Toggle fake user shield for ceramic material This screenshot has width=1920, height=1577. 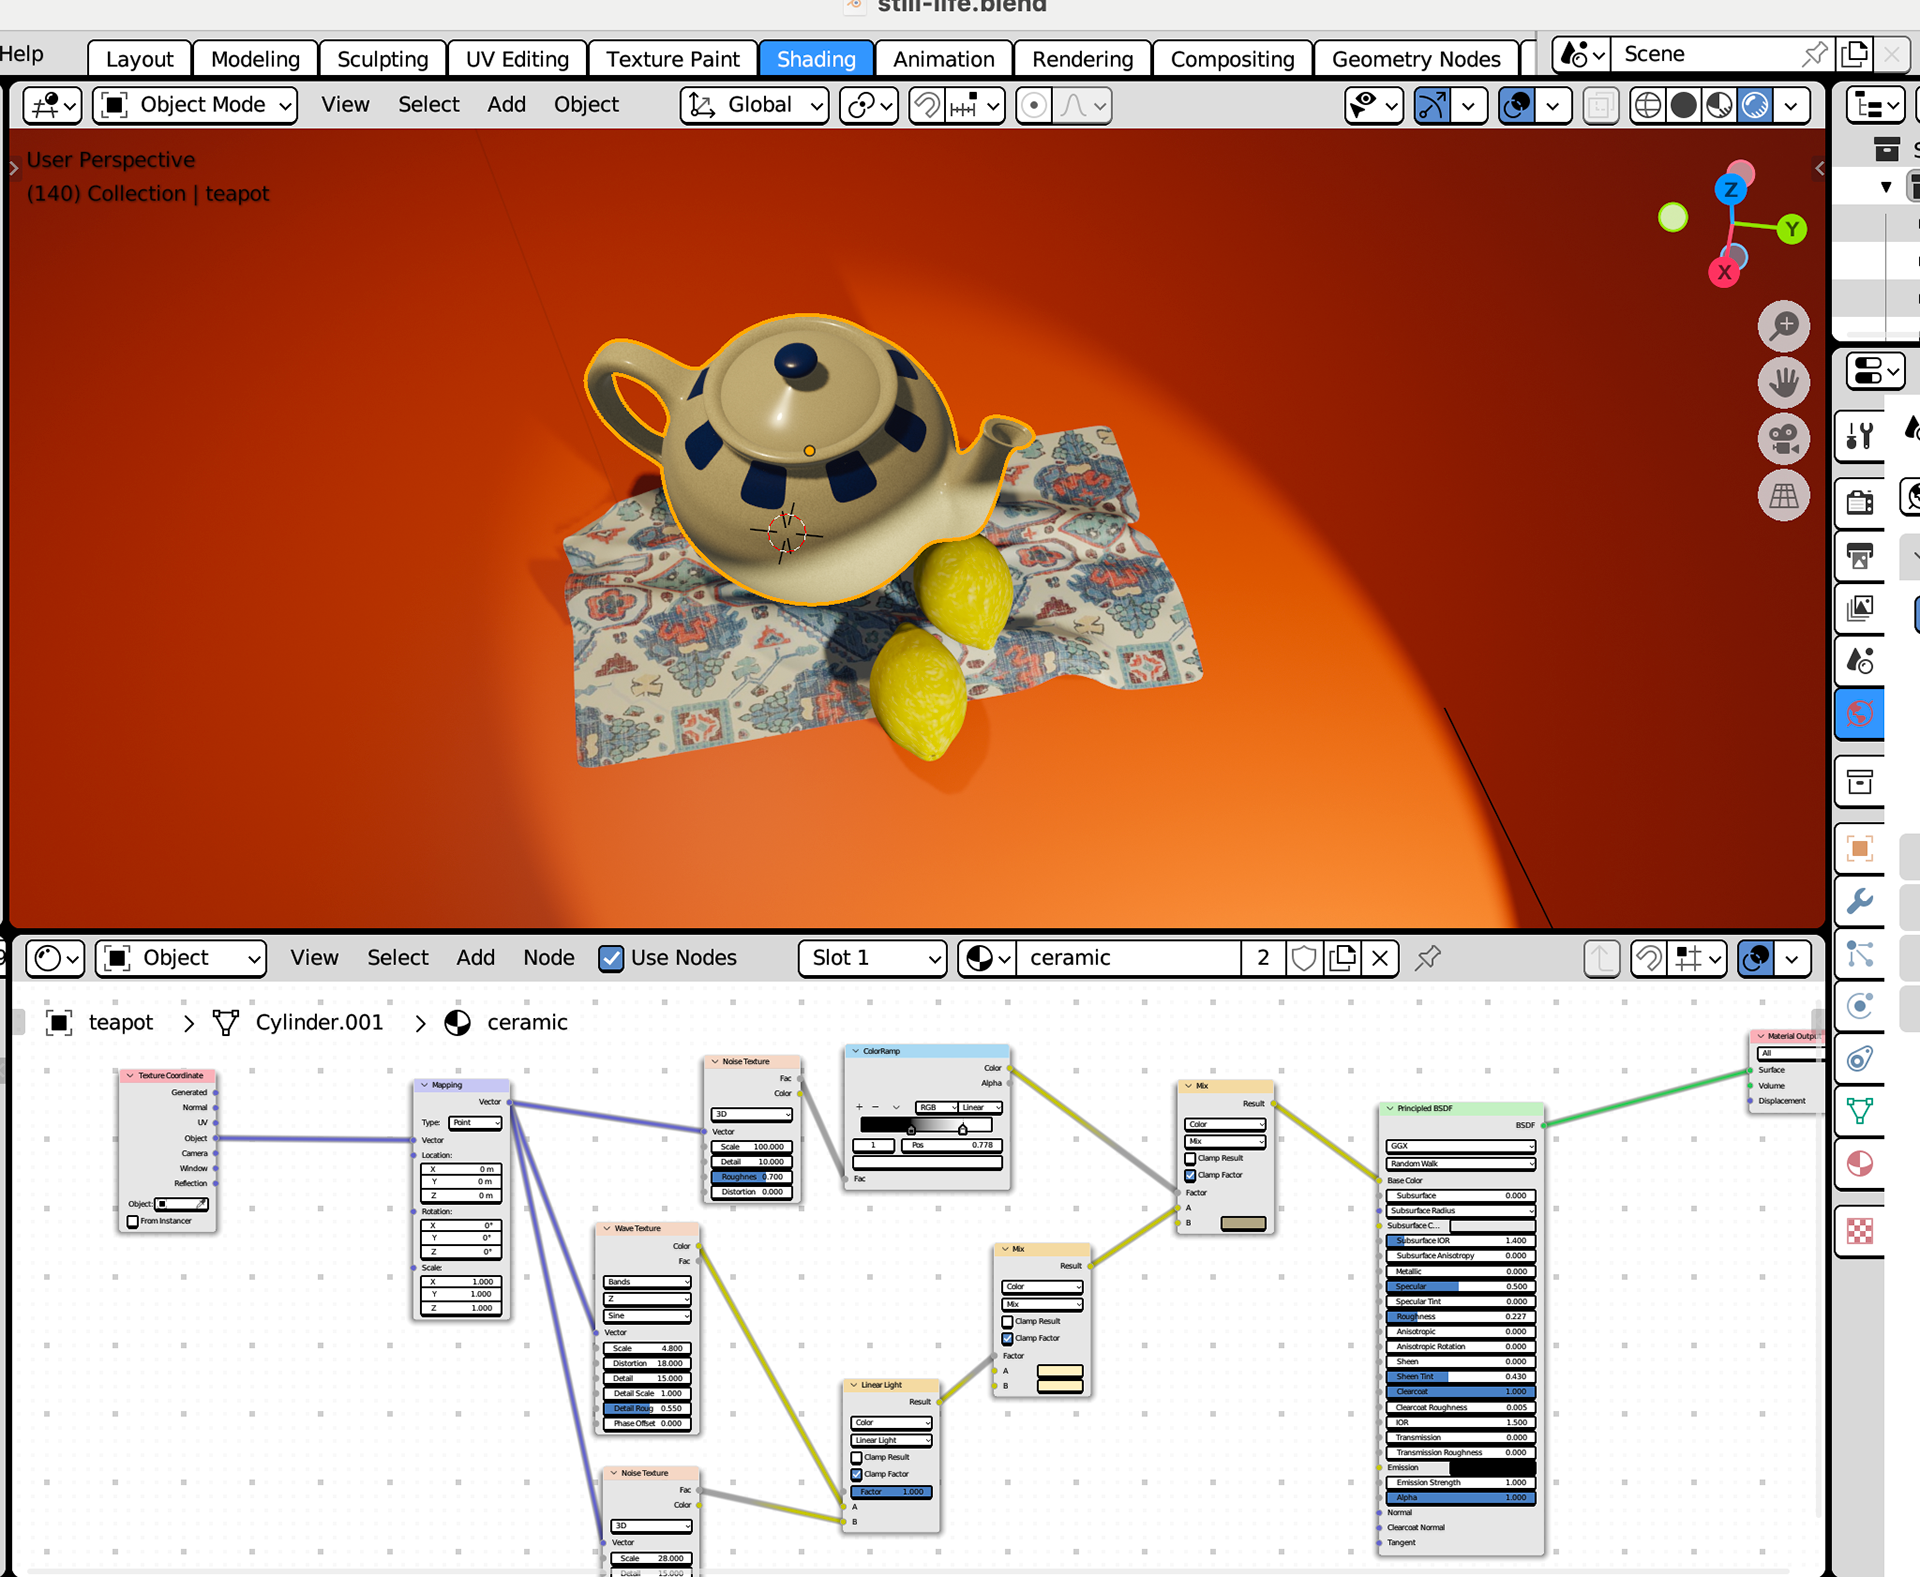click(1304, 958)
